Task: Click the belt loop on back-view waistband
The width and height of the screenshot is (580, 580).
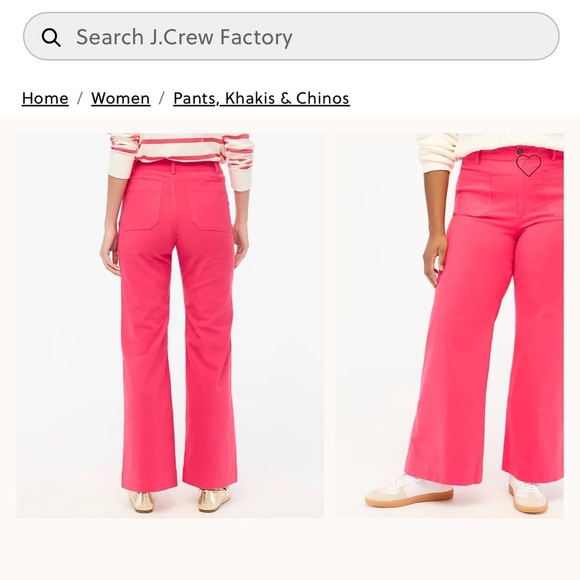Action: [x=173, y=167]
